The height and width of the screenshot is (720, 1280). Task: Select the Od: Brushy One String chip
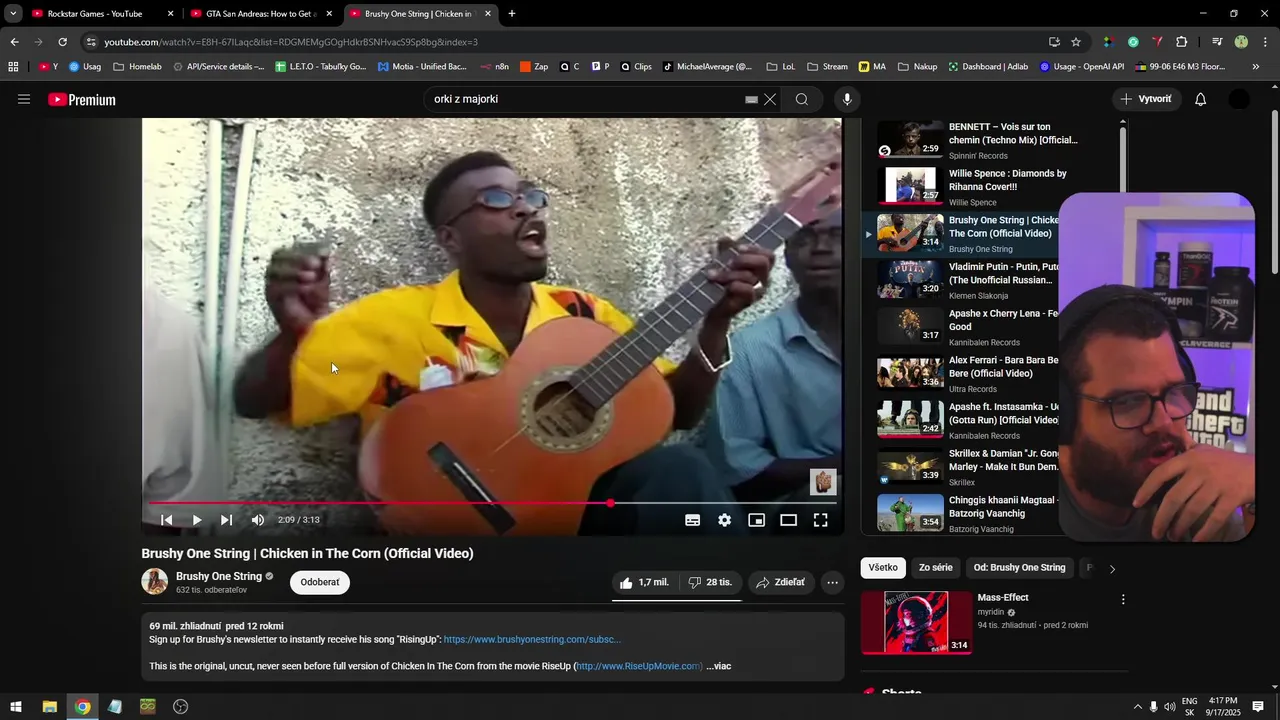click(x=1019, y=568)
